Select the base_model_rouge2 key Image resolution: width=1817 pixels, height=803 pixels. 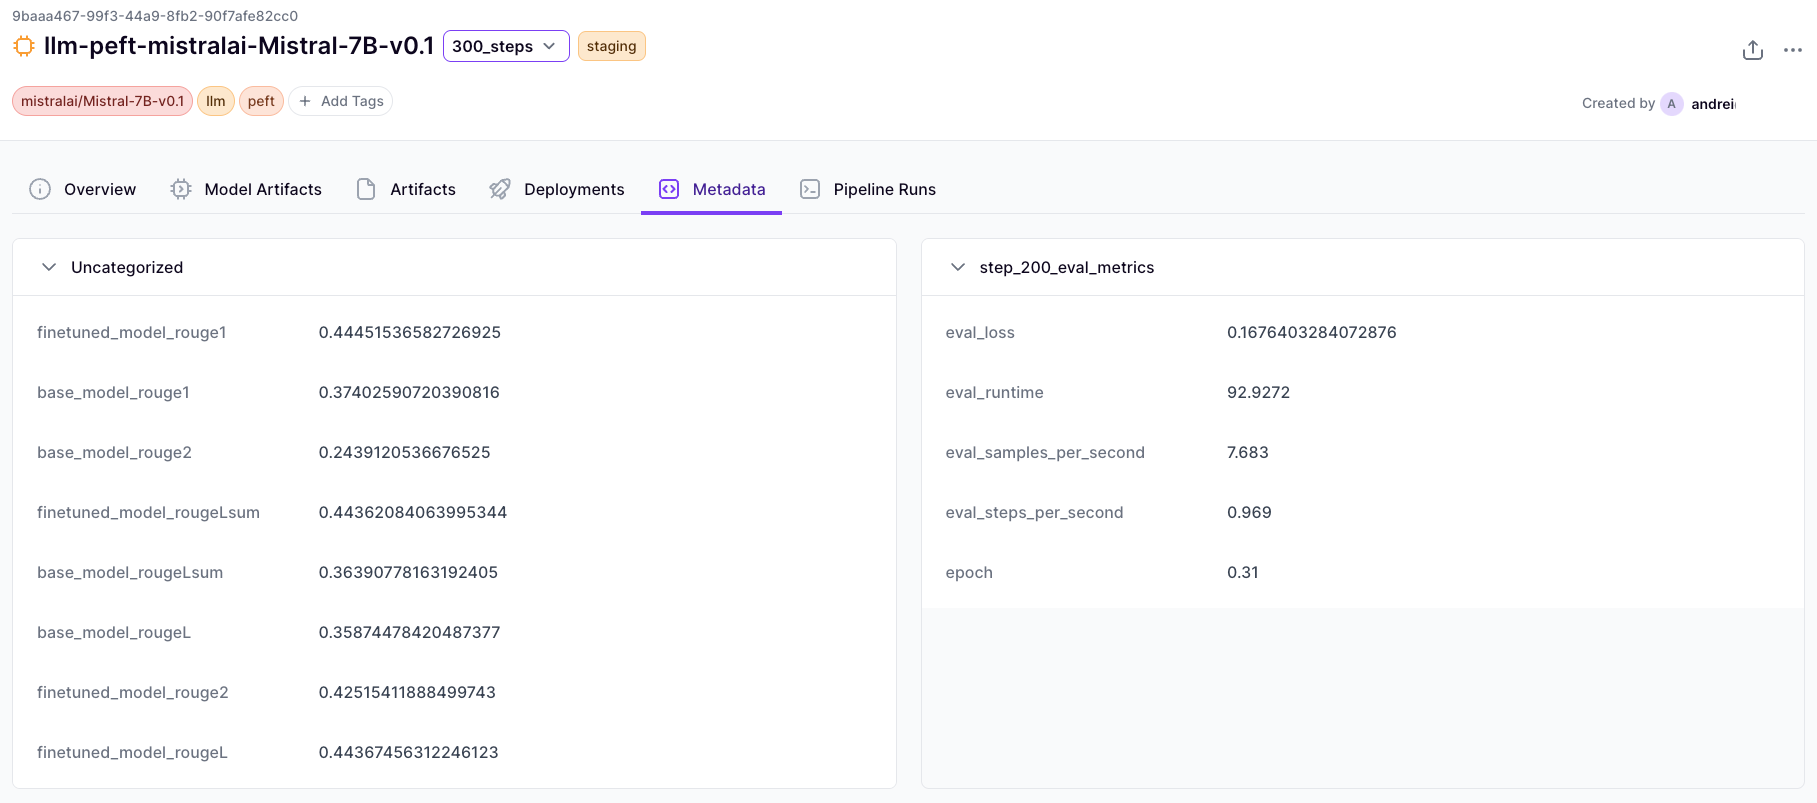point(114,452)
